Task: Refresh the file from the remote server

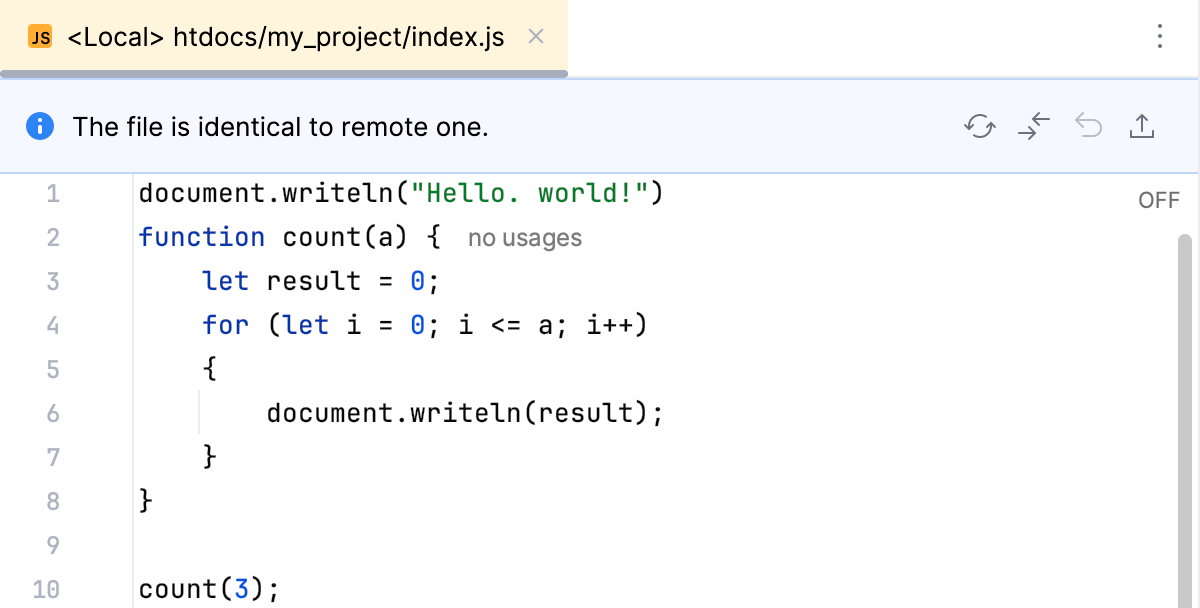Action: [x=980, y=127]
